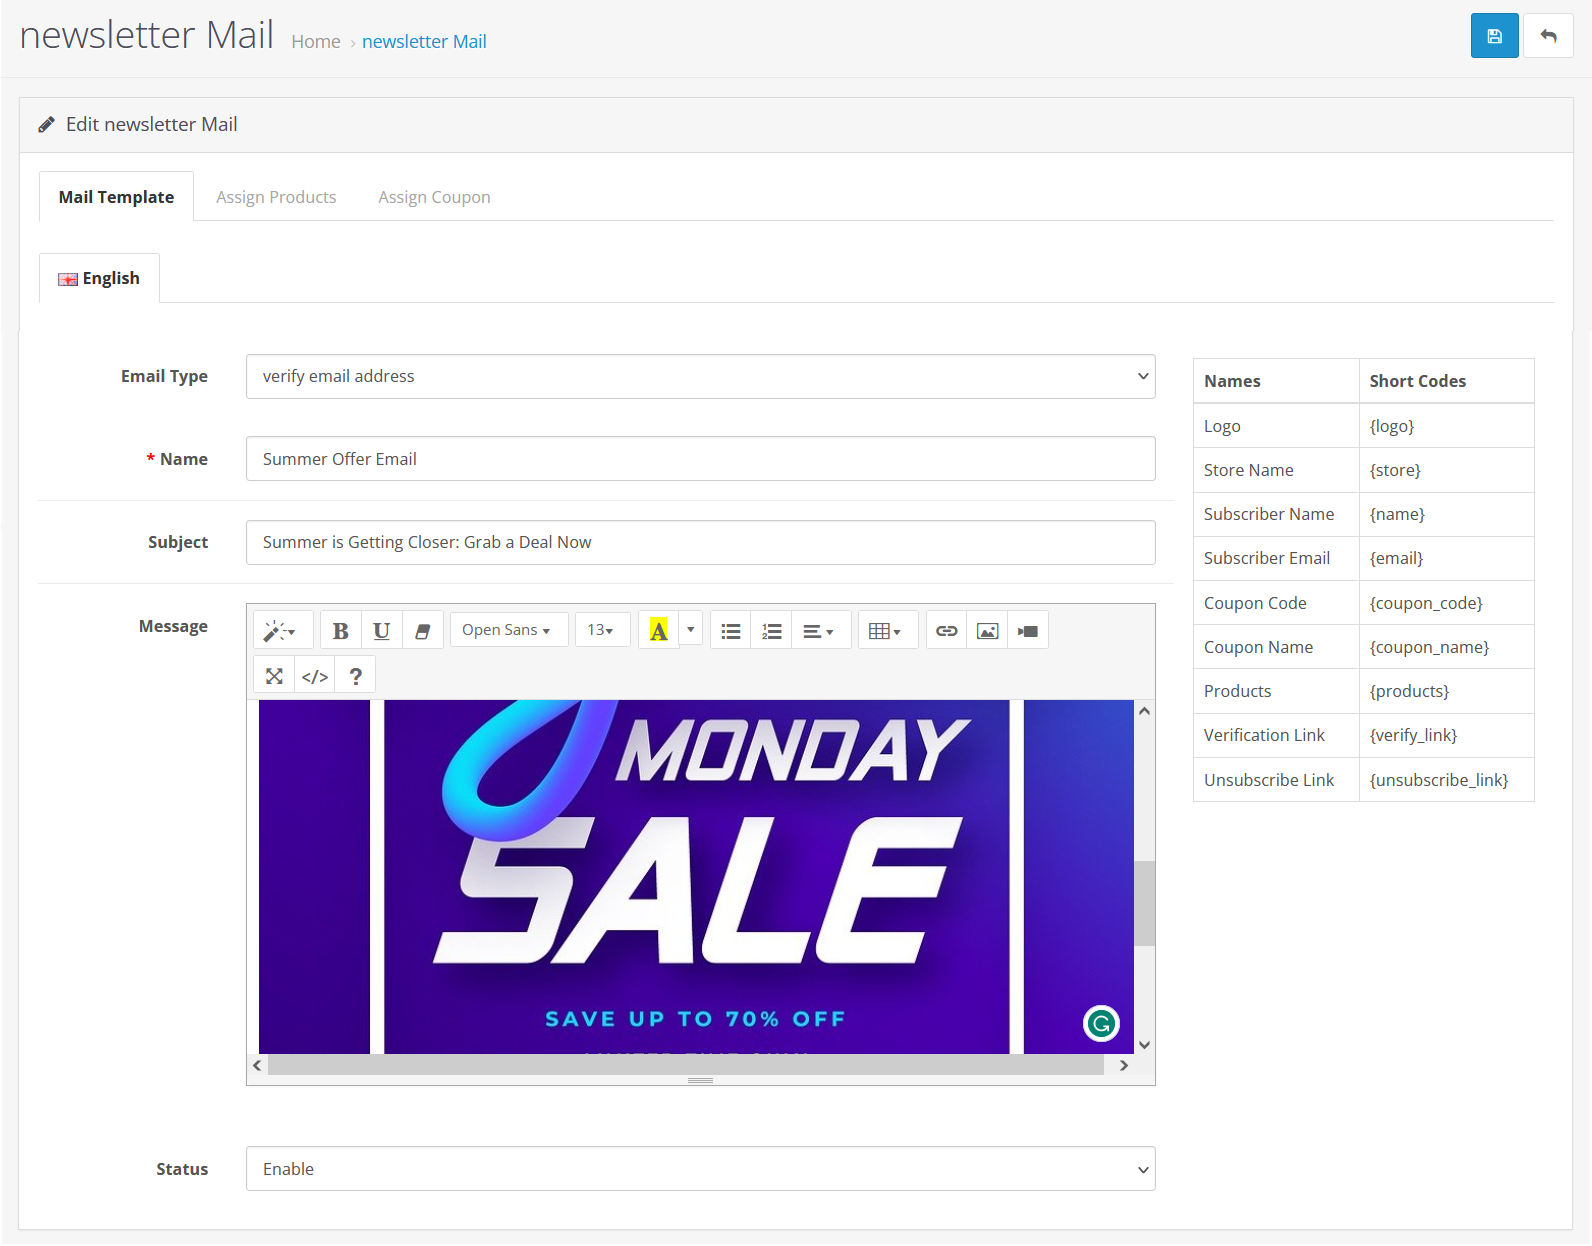Switch to the Assign Products tab
1592x1246 pixels.
(x=276, y=197)
